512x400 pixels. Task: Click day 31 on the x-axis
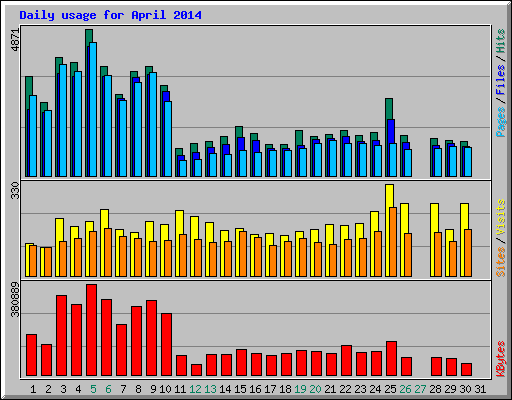tap(480, 389)
